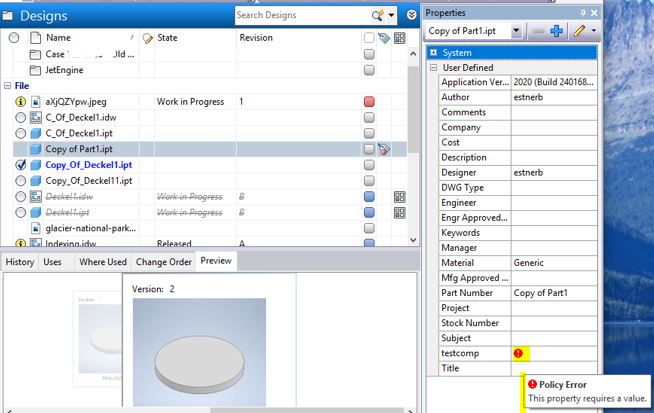Sort by Revision column header
654x413 pixels.
(256, 38)
